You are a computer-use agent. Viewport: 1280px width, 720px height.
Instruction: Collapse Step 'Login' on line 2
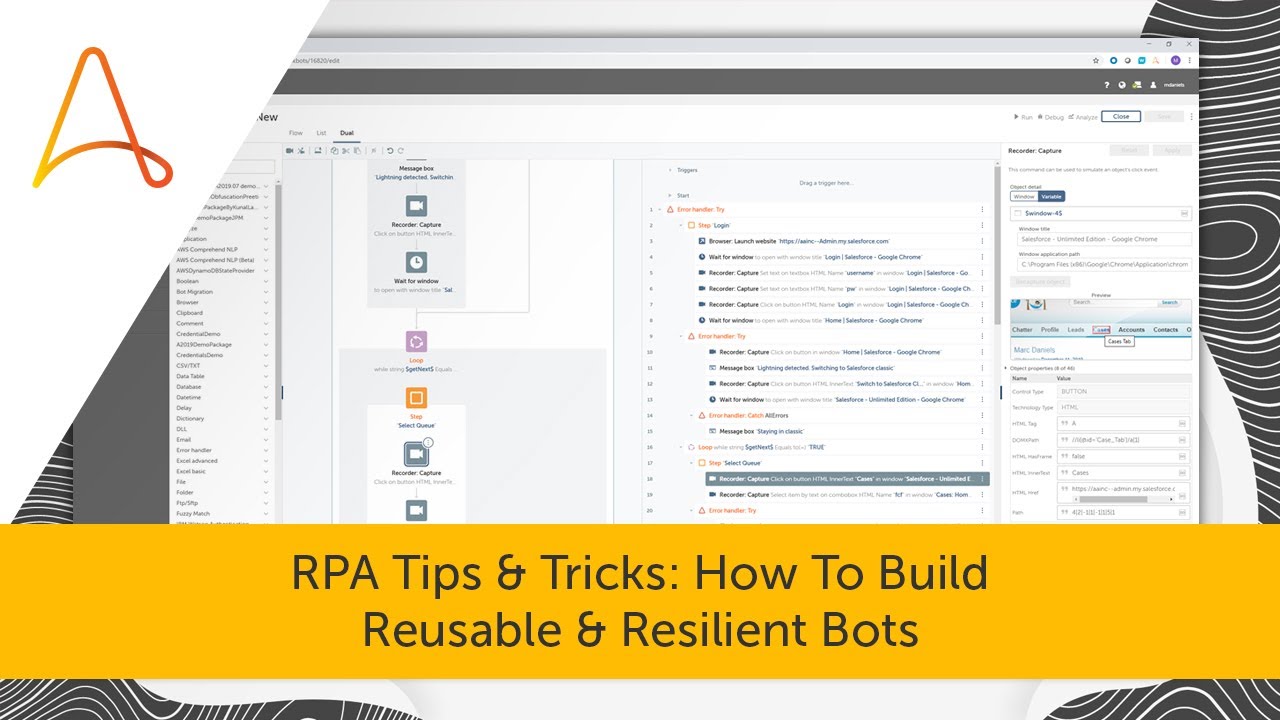pyautogui.click(x=681, y=225)
